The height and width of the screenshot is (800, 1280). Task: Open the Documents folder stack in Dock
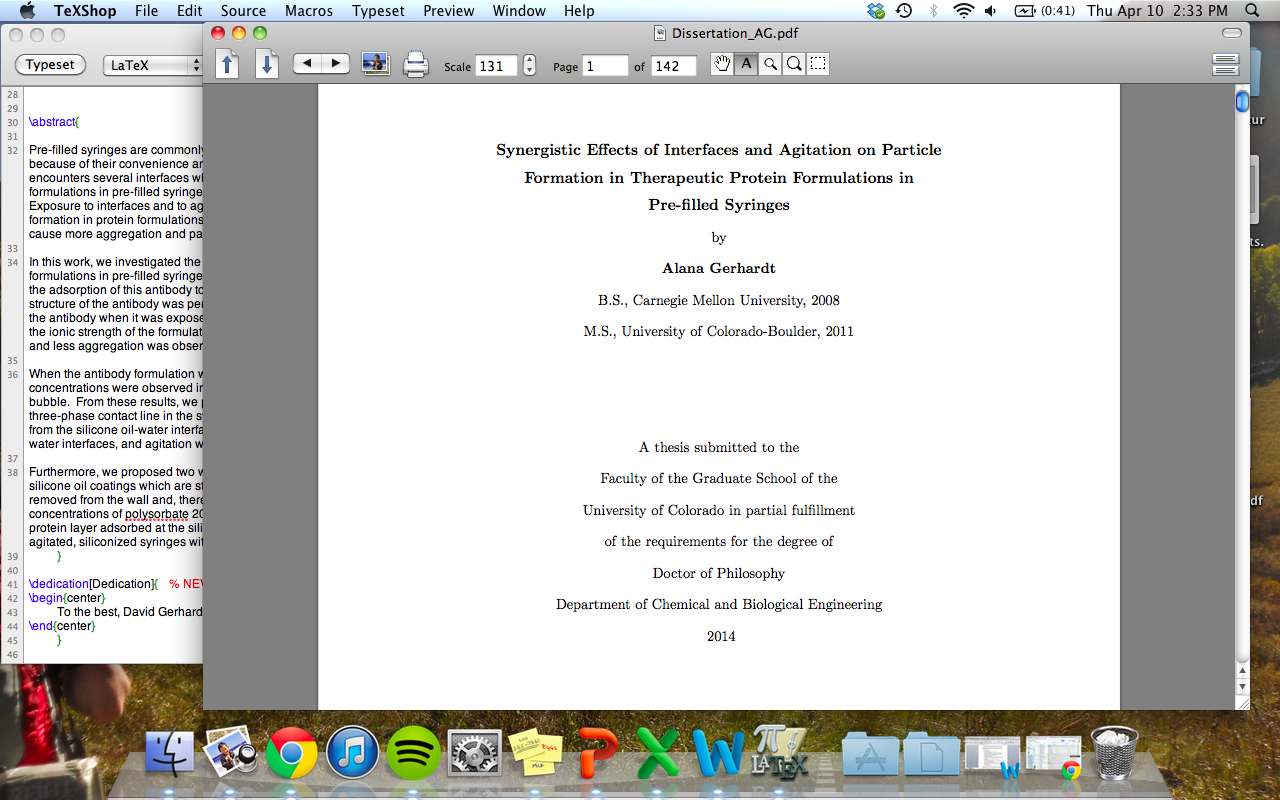(x=932, y=752)
